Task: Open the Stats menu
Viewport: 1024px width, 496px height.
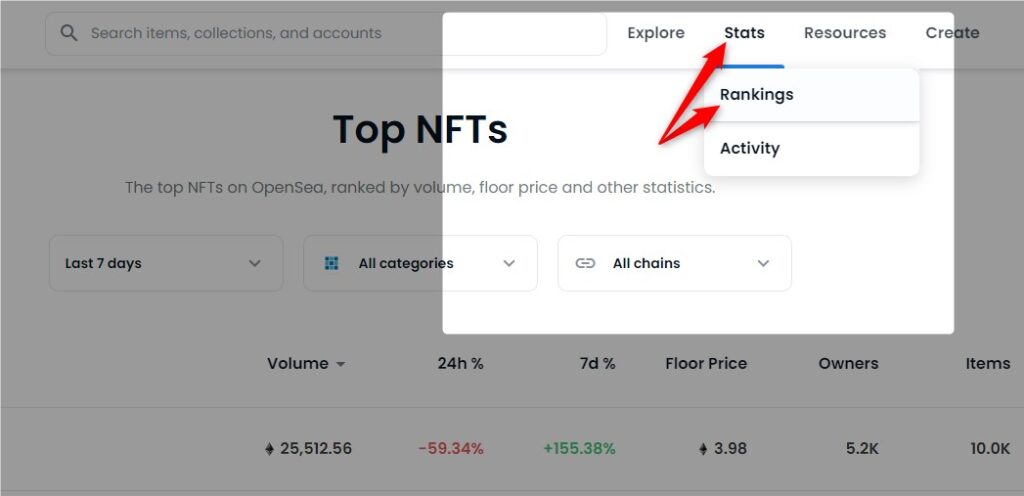Action: click(x=744, y=33)
